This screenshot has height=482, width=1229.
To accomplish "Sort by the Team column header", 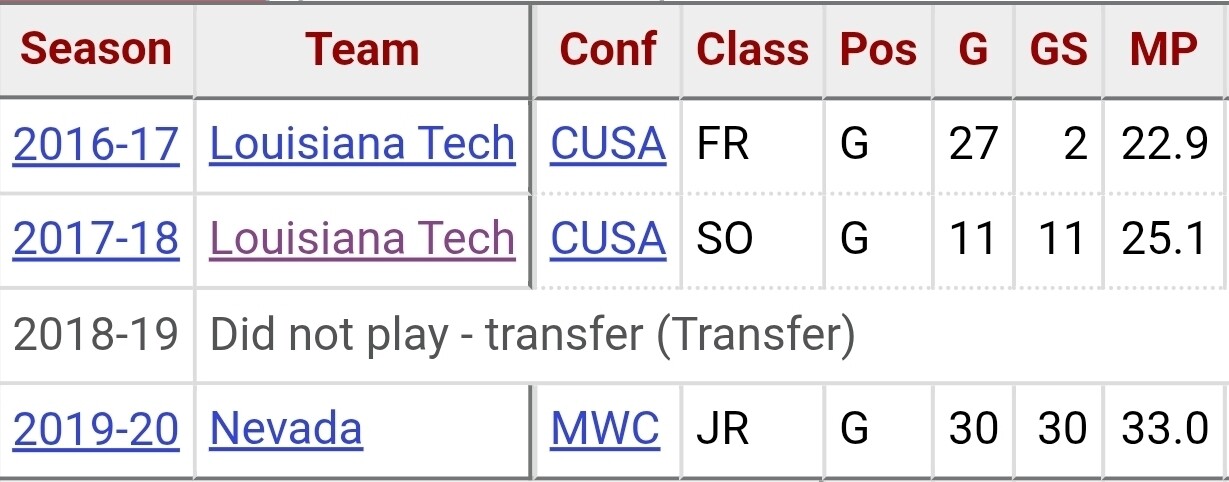I will (362, 50).
